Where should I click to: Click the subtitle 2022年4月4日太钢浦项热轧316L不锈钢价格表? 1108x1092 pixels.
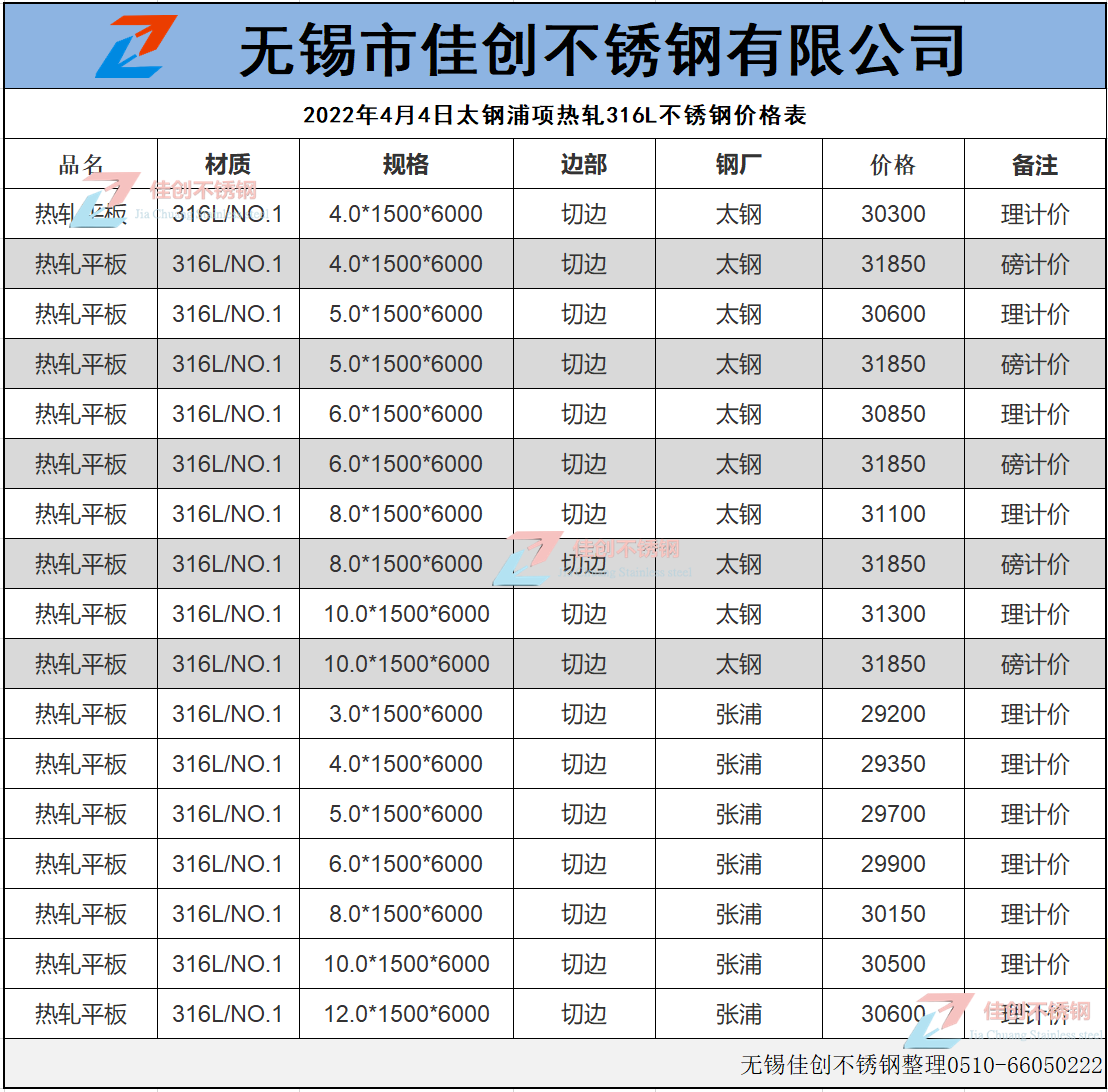pos(555,115)
